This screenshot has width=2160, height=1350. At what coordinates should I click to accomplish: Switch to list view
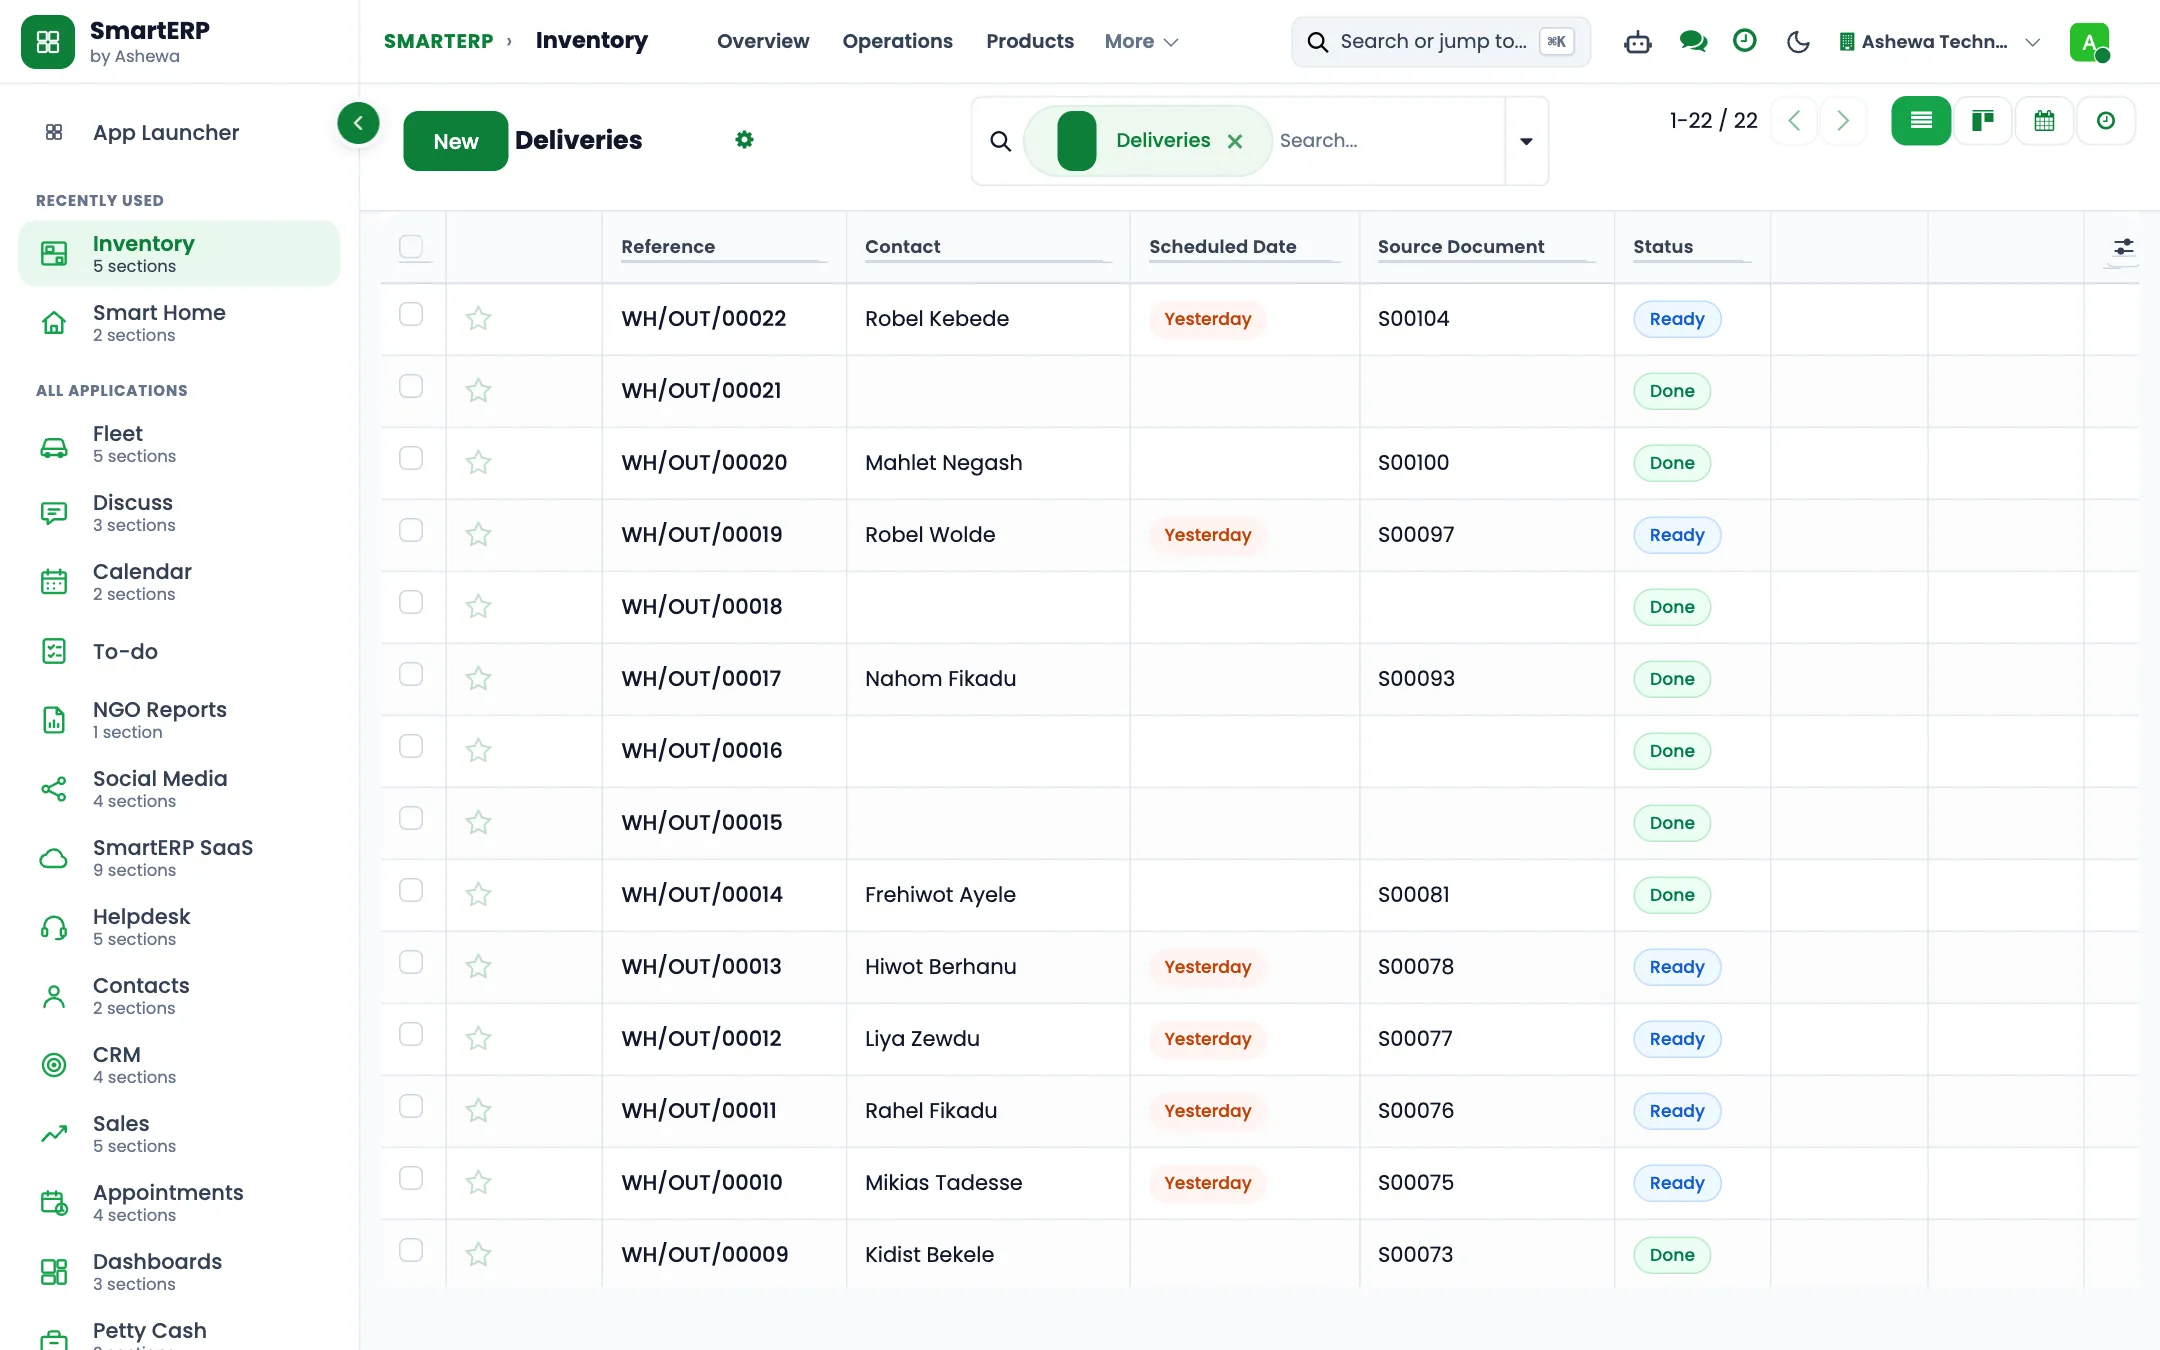click(1921, 121)
